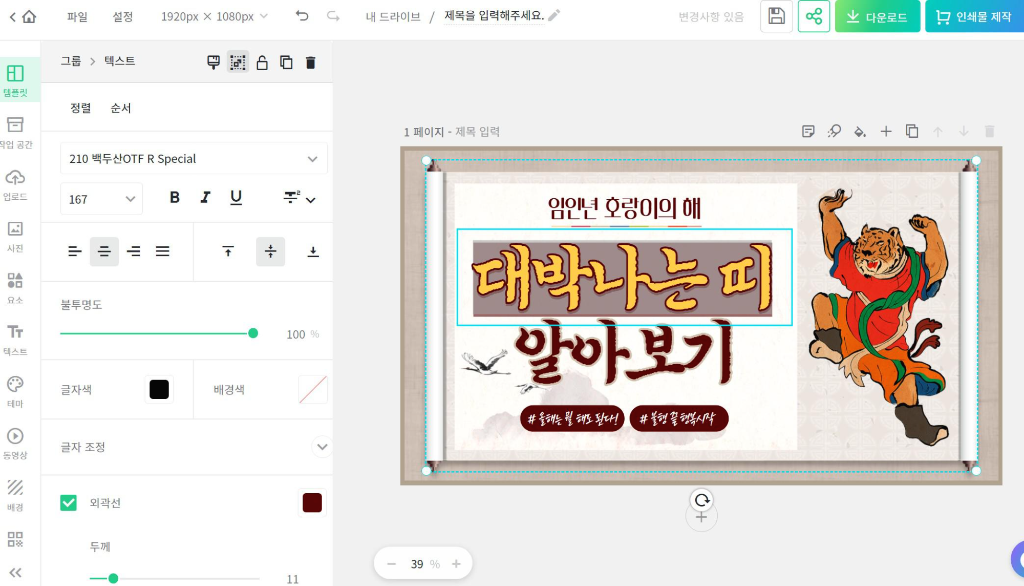Align text to the right

[133, 252]
